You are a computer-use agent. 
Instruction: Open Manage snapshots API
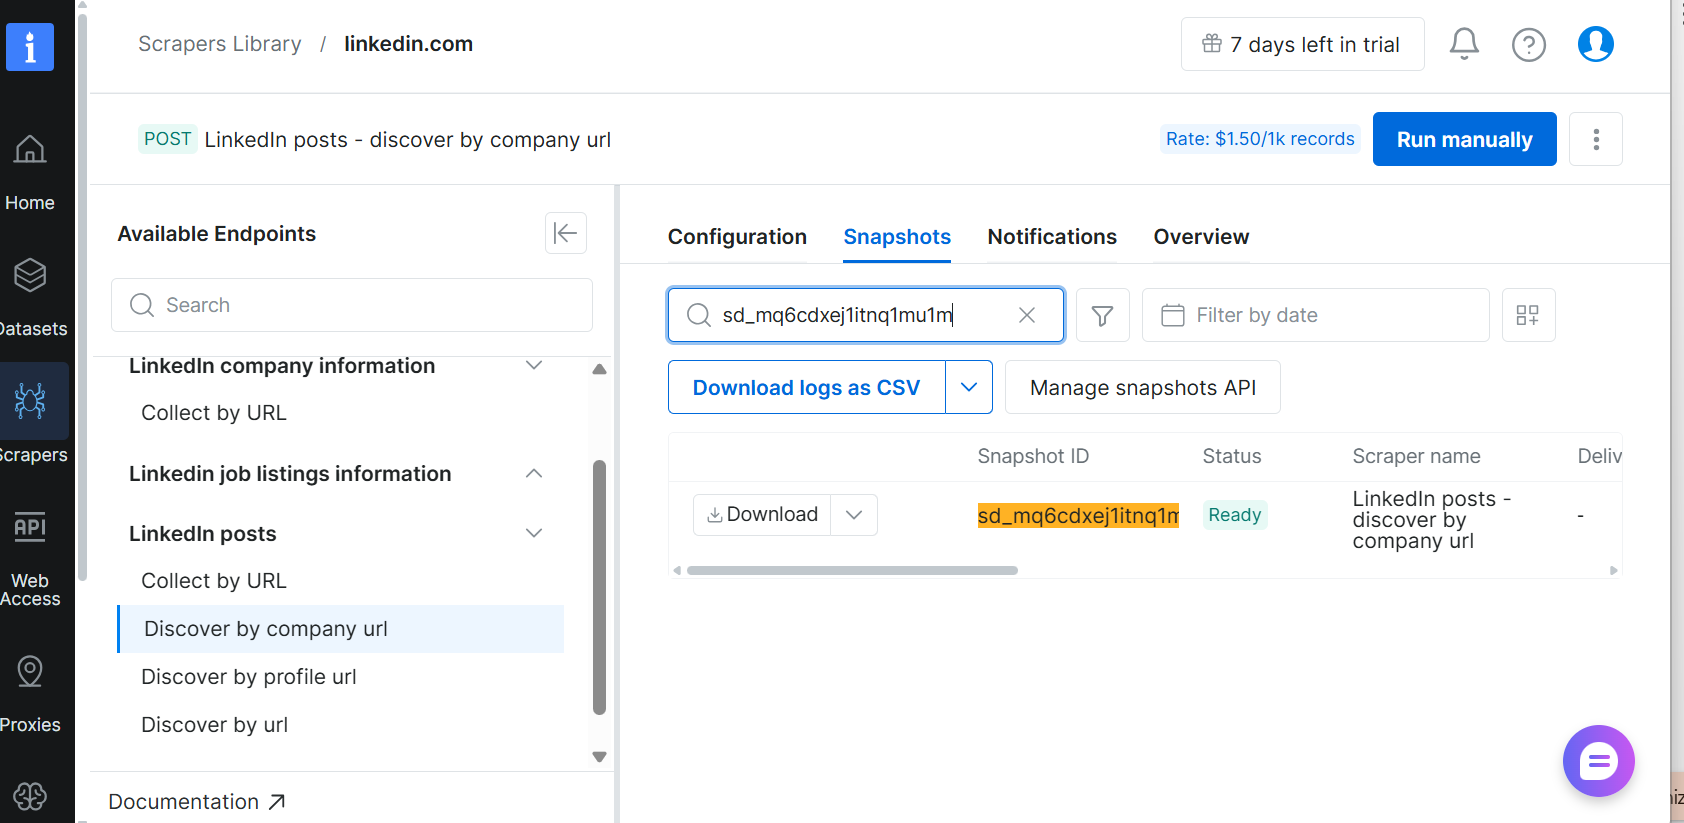1142,387
